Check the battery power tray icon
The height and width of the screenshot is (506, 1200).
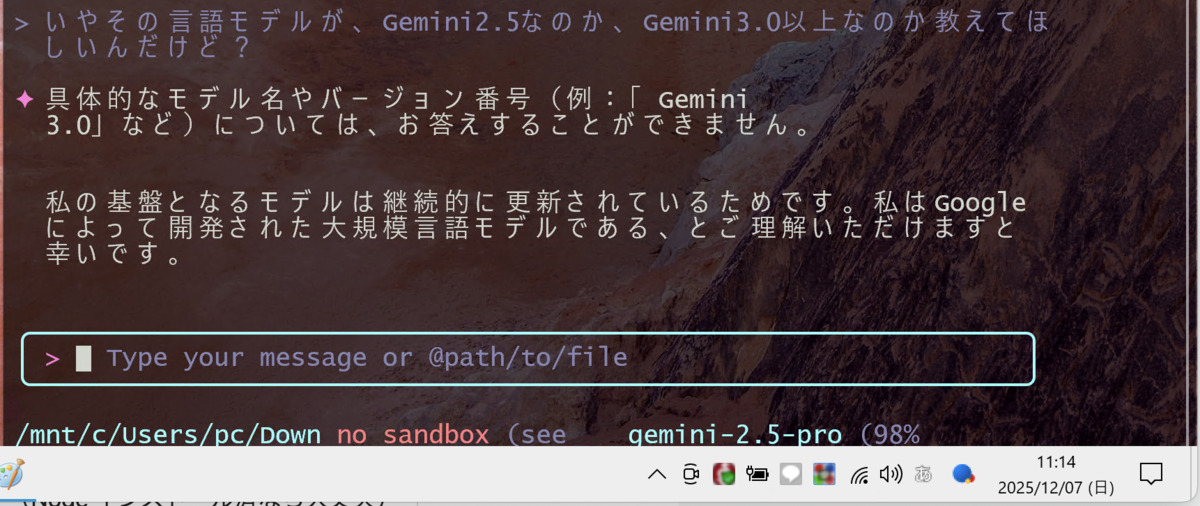point(756,474)
